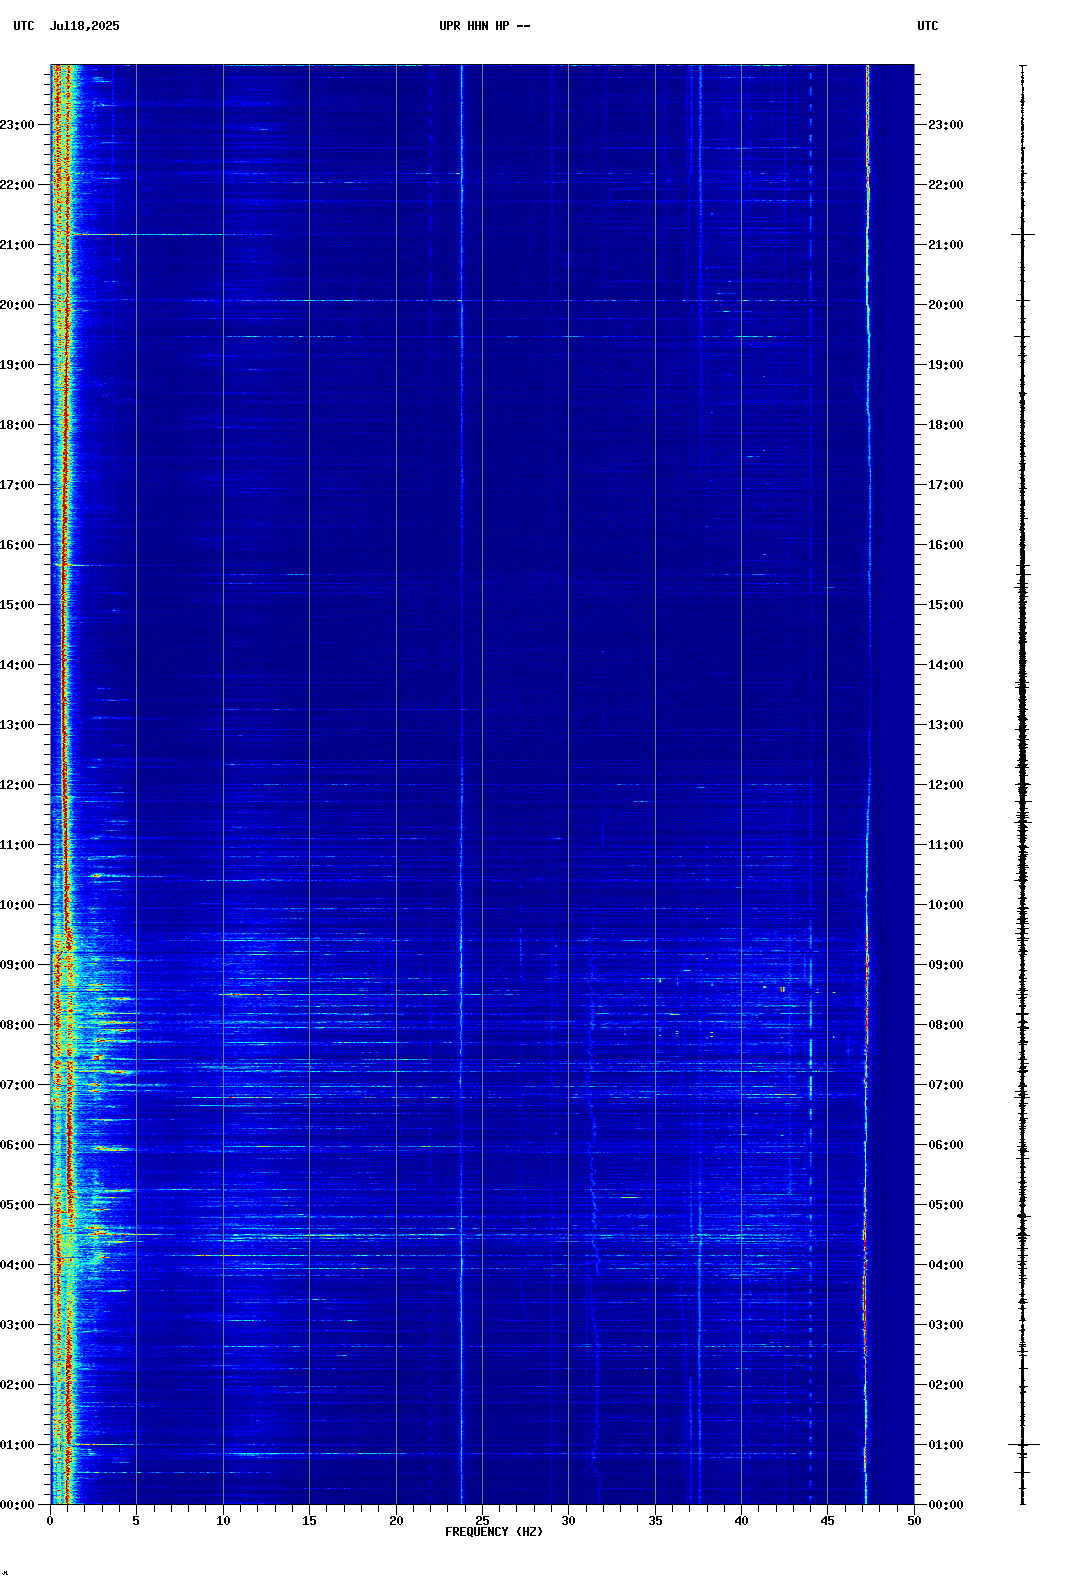Screen dimensions: 1066x1584
Task: Click the '01:00' label on the right time axis
Action: pyautogui.click(x=946, y=1445)
